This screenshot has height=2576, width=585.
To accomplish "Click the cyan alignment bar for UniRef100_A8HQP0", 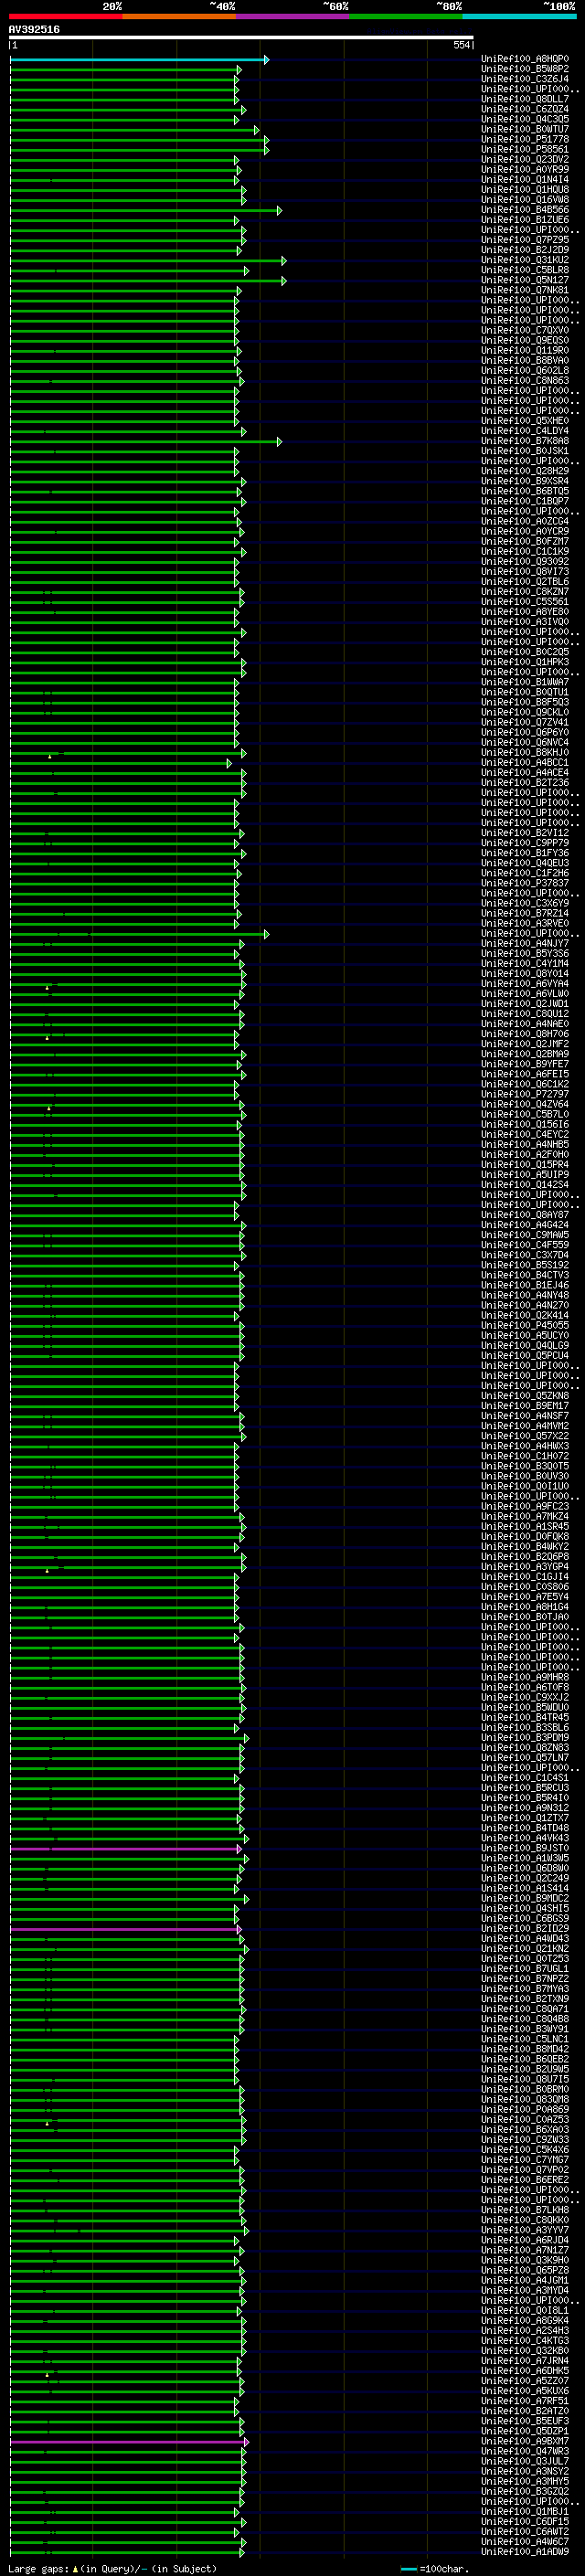I will [x=139, y=60].
